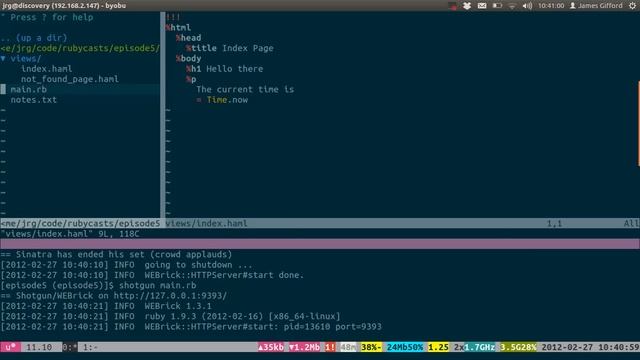
Task: Open the session gear menu
Action: (x=632, y=6)
